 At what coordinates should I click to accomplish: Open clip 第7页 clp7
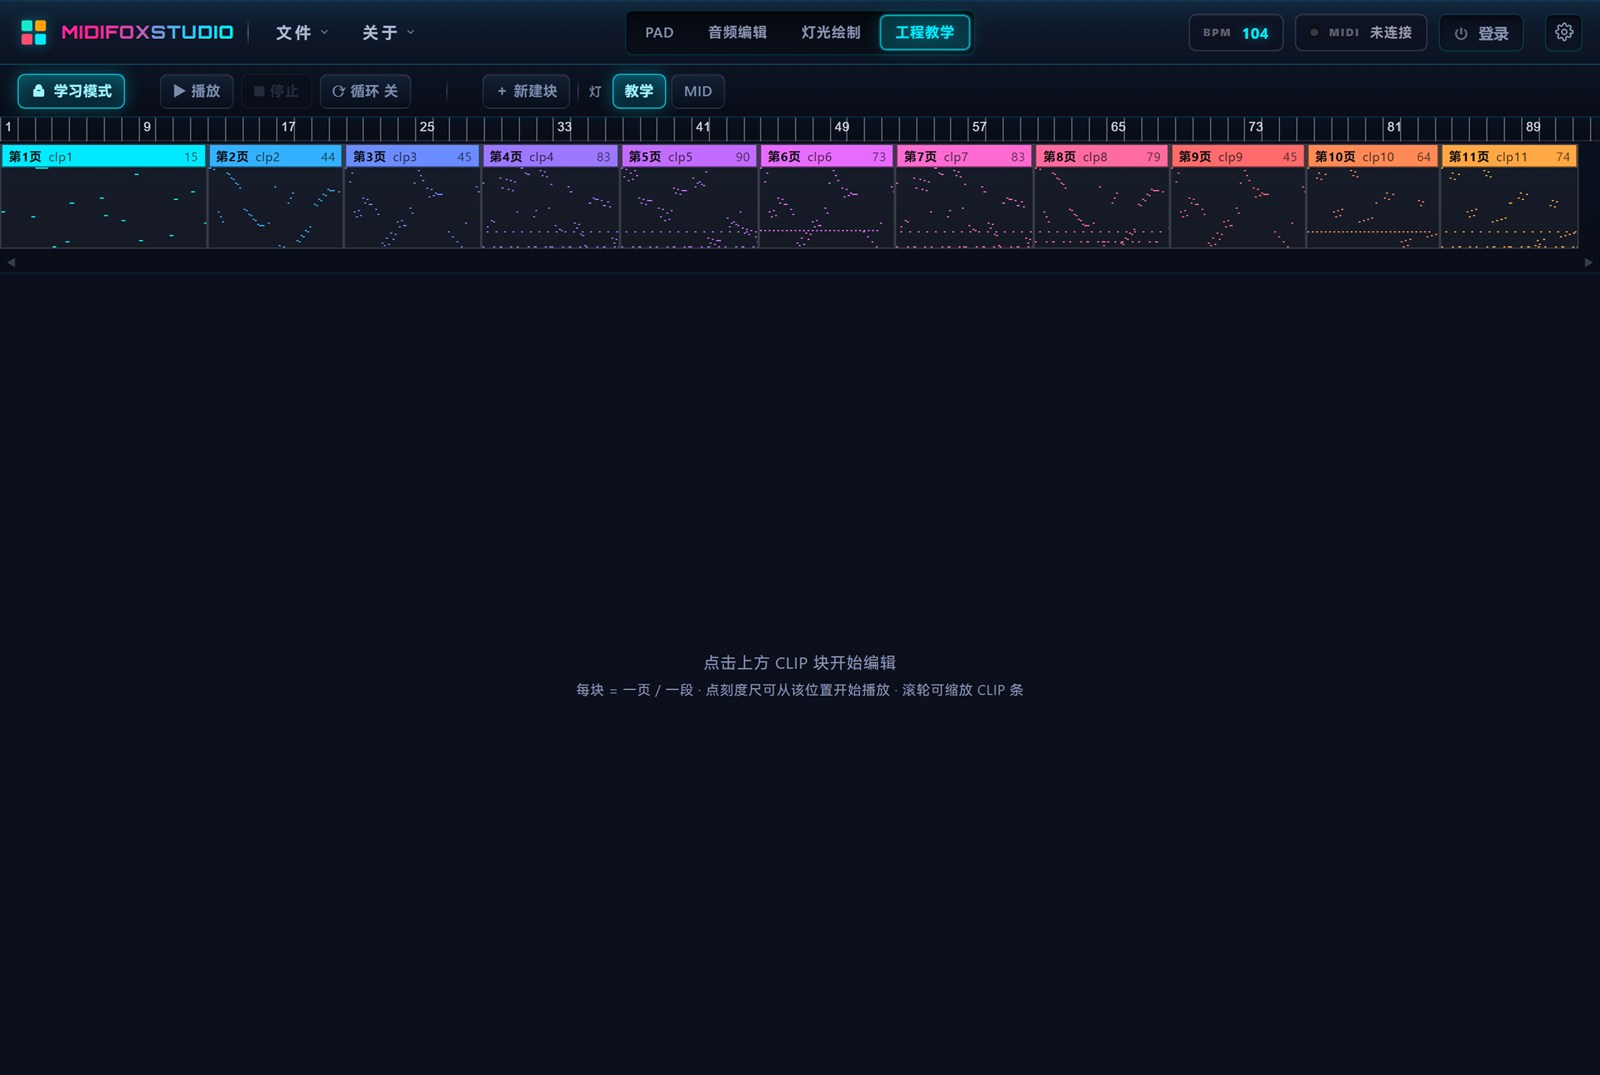[964, 196]
